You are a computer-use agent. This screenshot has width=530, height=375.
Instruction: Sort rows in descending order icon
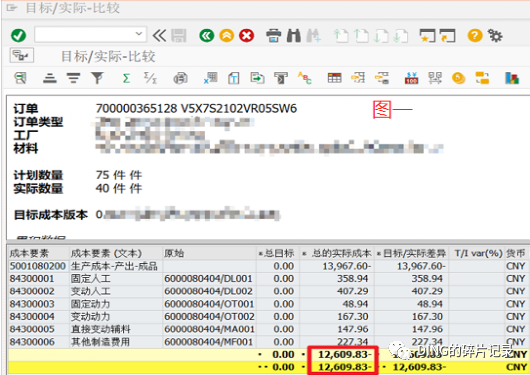(73, 78)
